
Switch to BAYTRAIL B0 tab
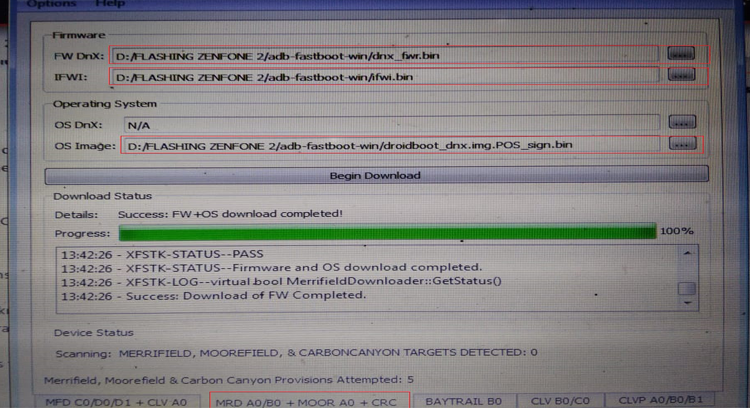pyautogui.click(x=463, y=401)
